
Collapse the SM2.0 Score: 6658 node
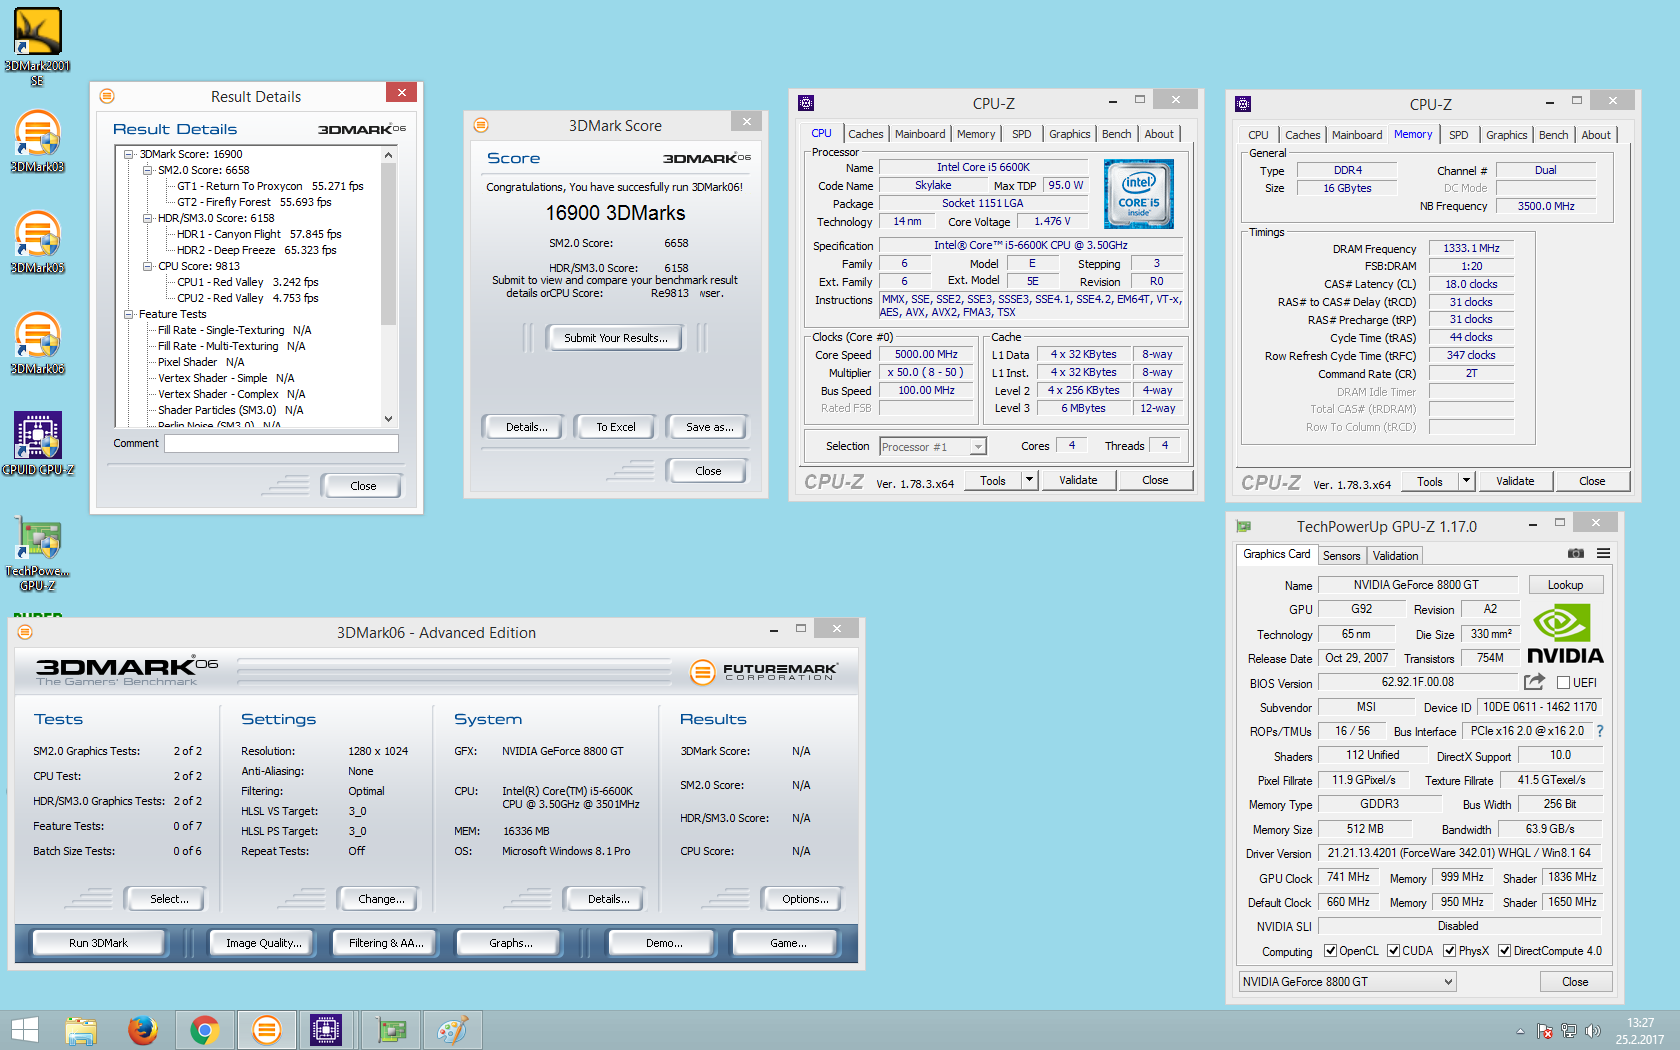pyautogui.click(x=147, y=170)
